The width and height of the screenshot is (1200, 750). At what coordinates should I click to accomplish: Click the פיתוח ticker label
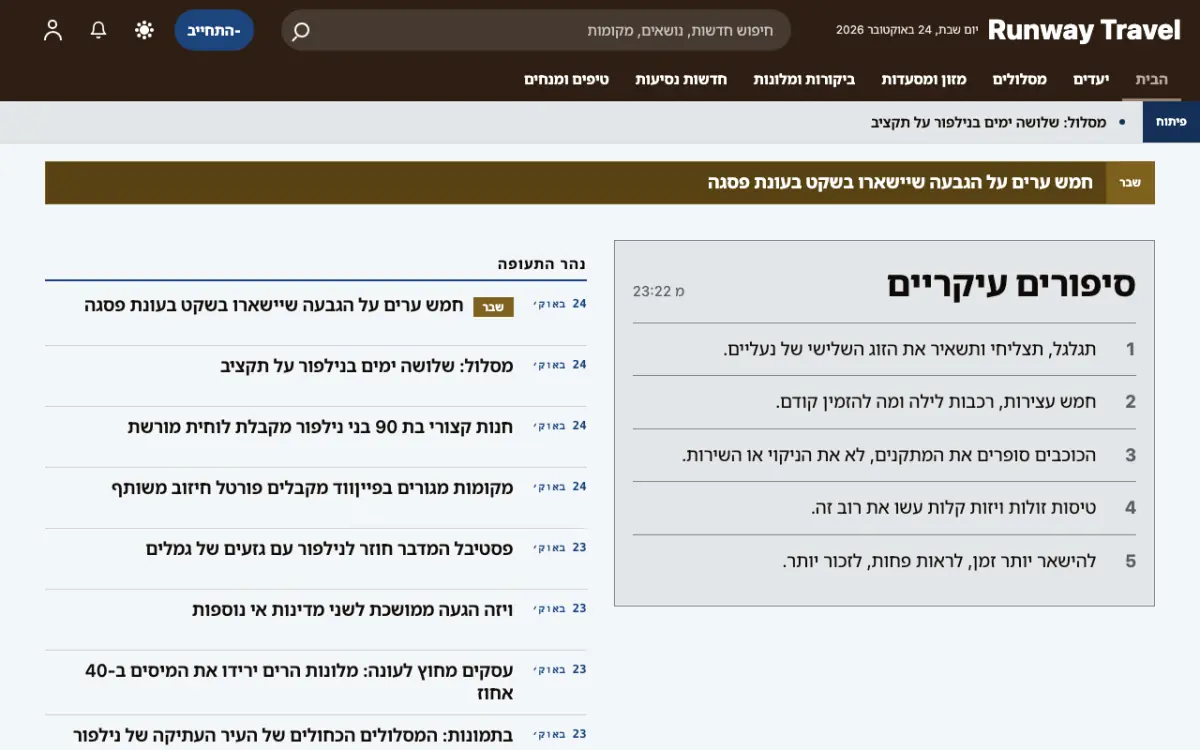point(1171,122)
